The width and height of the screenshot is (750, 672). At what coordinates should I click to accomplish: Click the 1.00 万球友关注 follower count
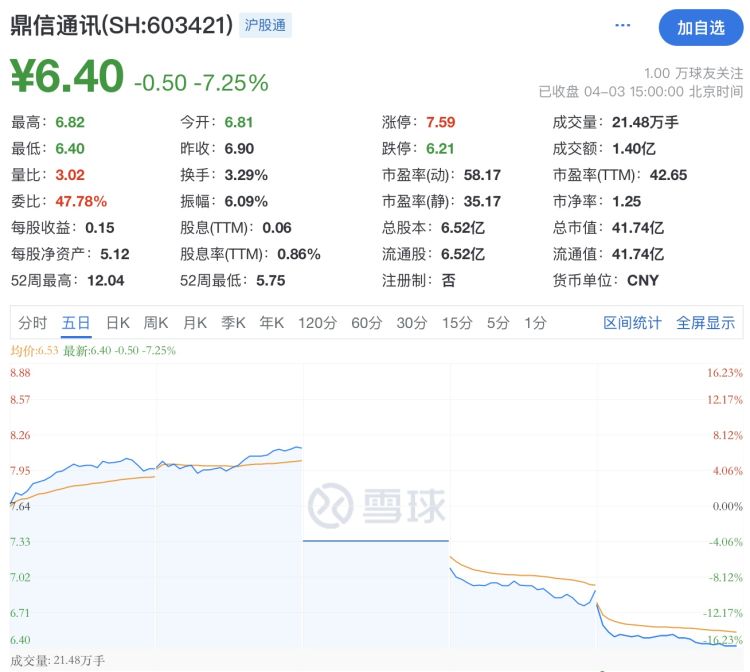[x=694, y=73]
